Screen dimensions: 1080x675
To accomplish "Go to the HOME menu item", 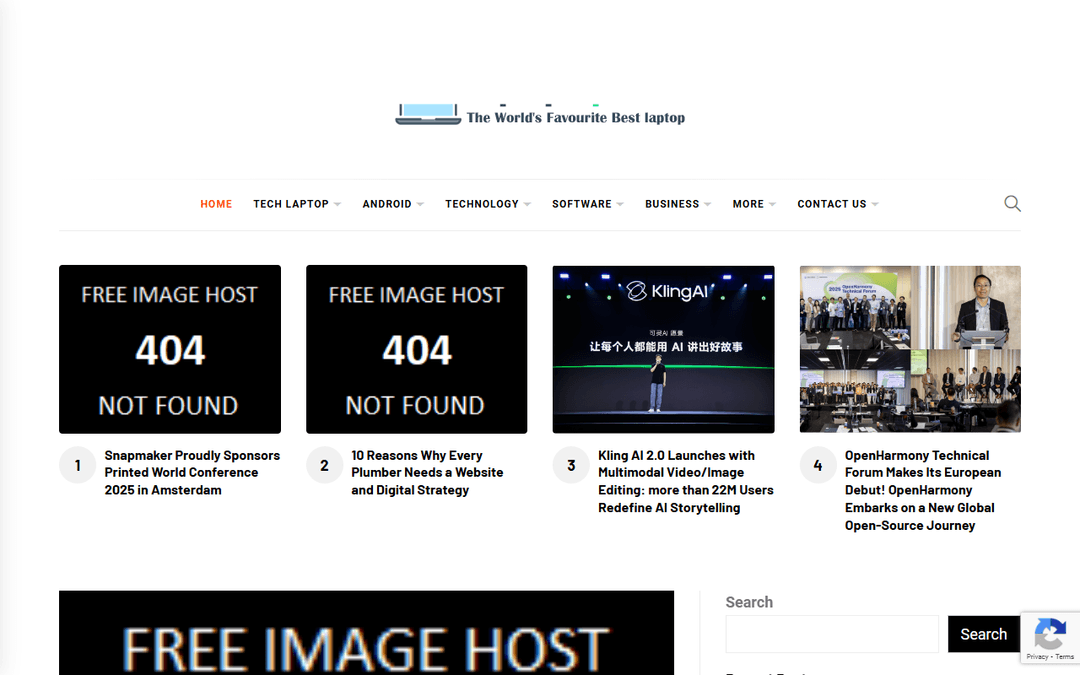I will (x=216, y=204).
